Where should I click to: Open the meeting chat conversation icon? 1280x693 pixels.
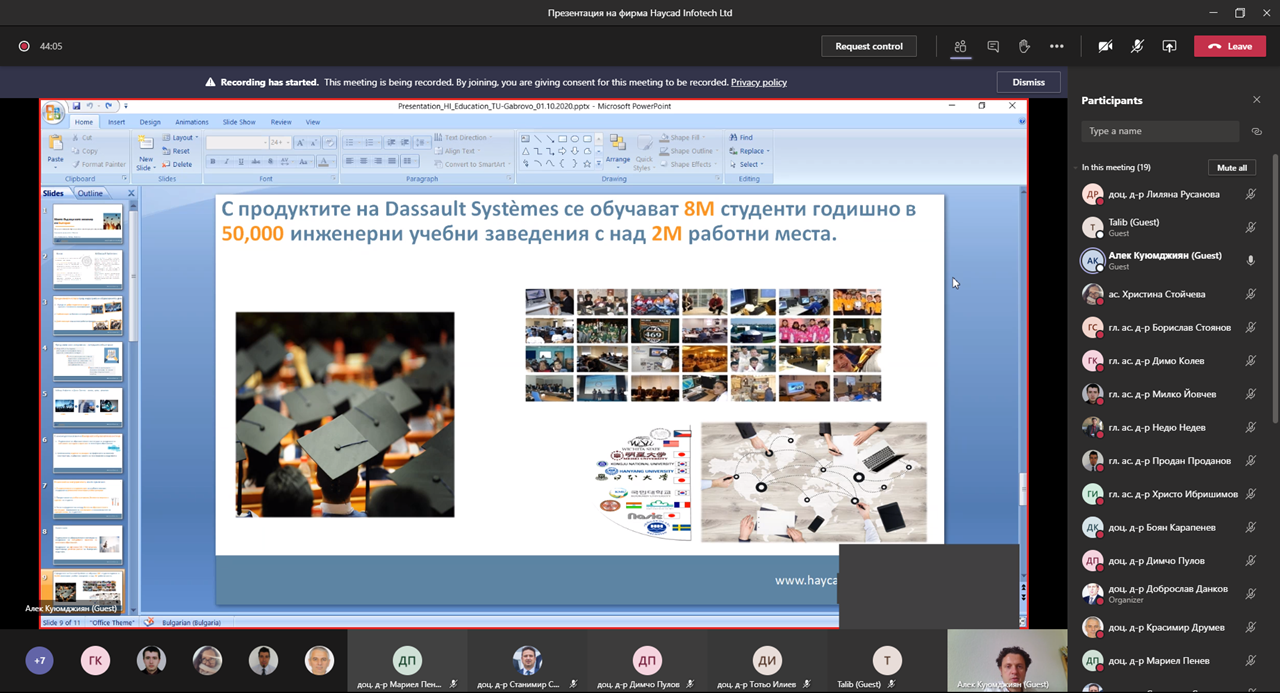tap(993, 46)
